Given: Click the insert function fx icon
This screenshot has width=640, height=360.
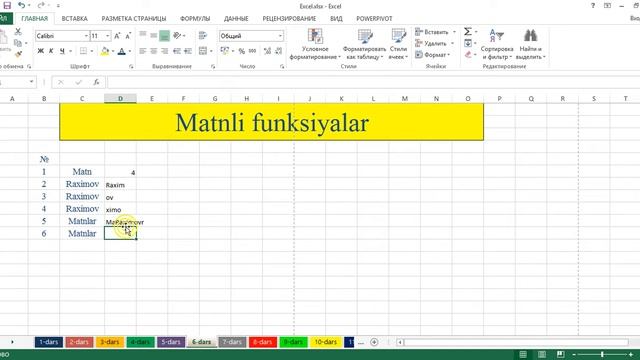Looking at the screenshot, I should [96, 82].
